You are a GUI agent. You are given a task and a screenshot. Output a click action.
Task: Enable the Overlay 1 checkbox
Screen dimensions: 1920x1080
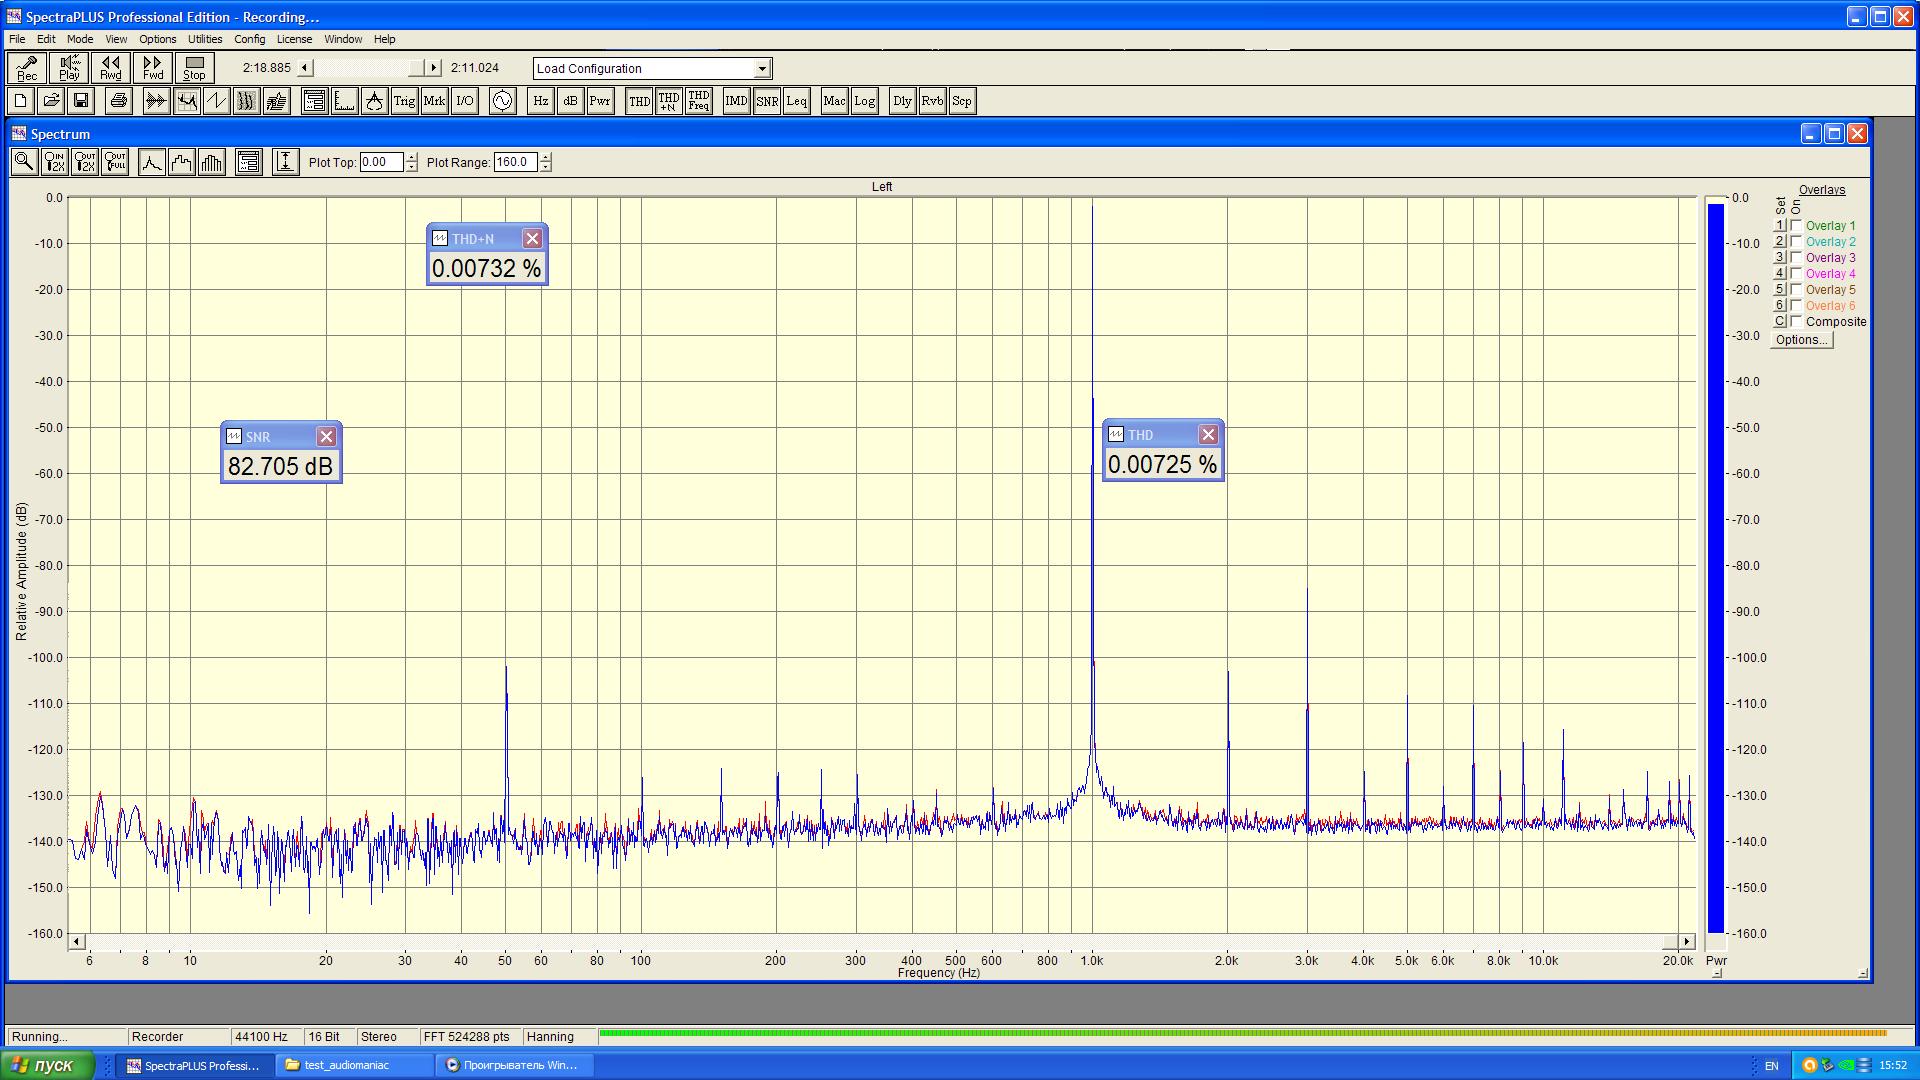tap(1797, 226)
